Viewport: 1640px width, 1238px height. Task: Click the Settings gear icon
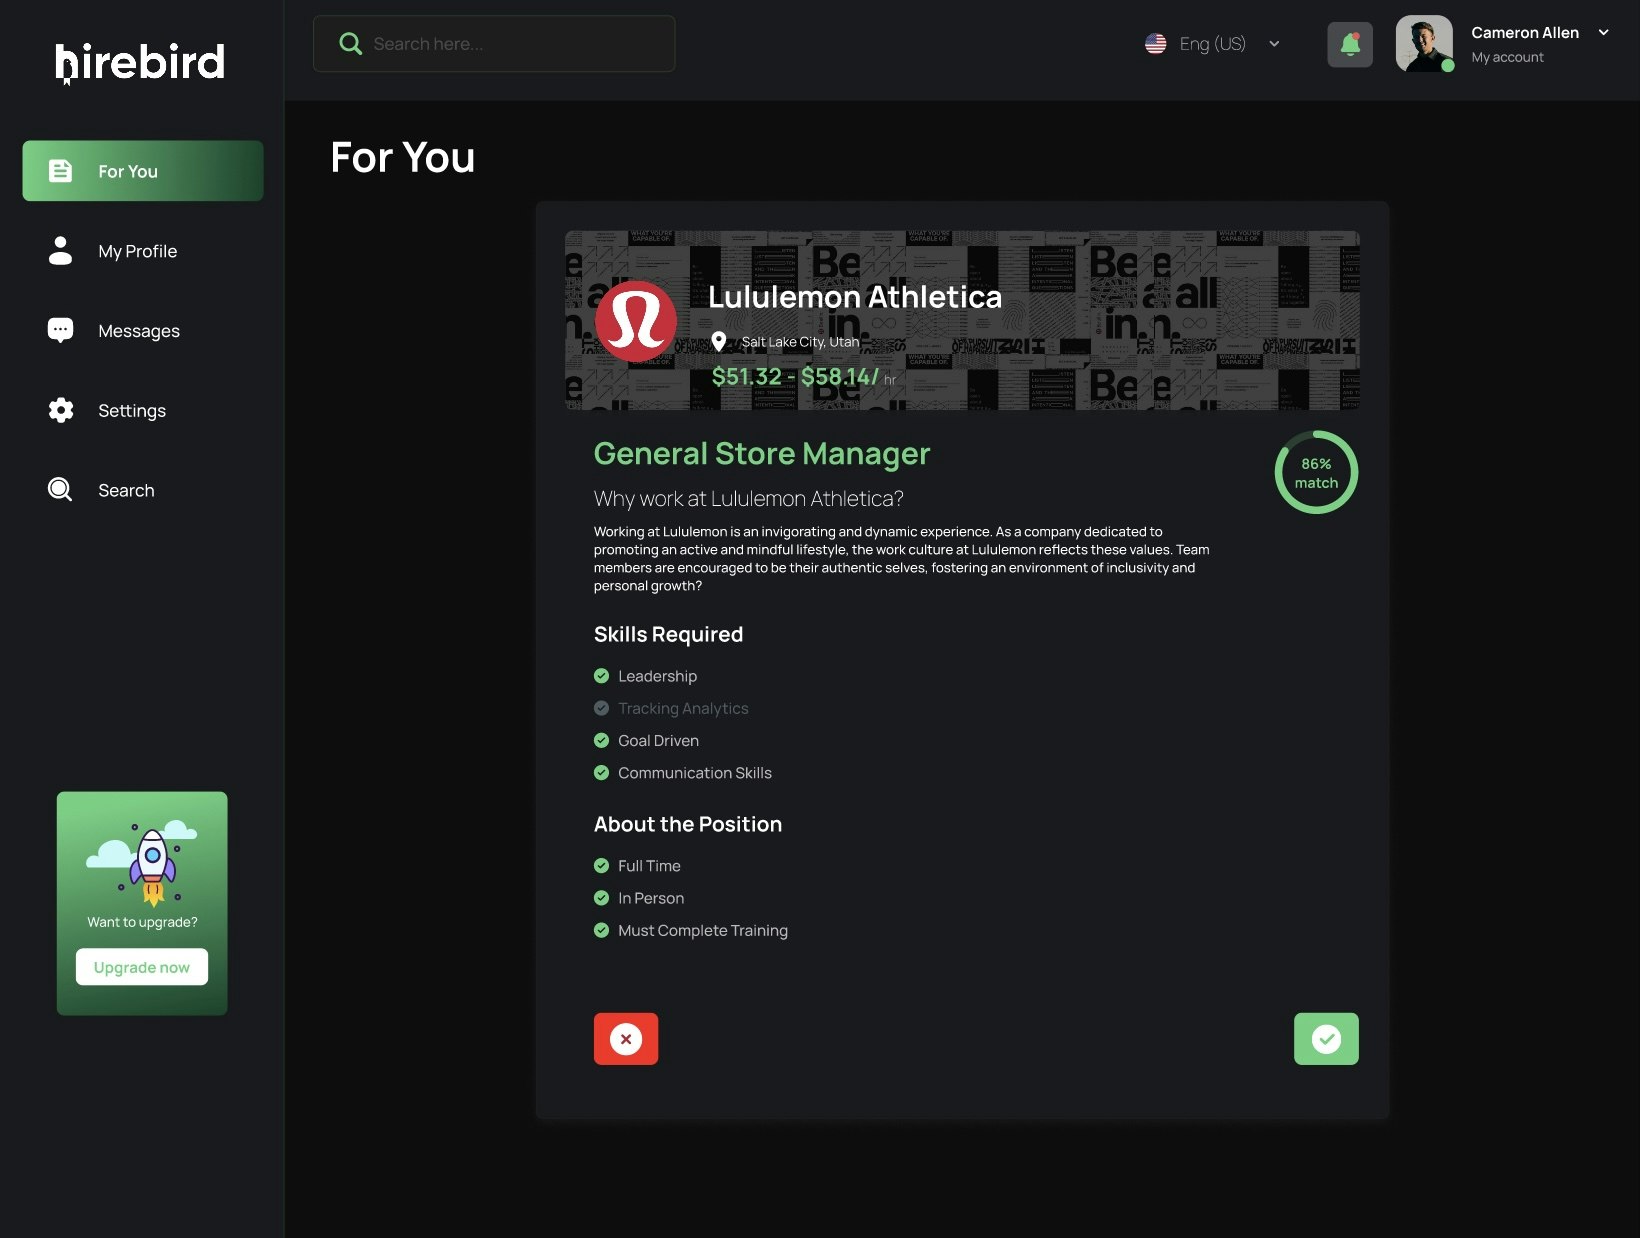[61, 410]
